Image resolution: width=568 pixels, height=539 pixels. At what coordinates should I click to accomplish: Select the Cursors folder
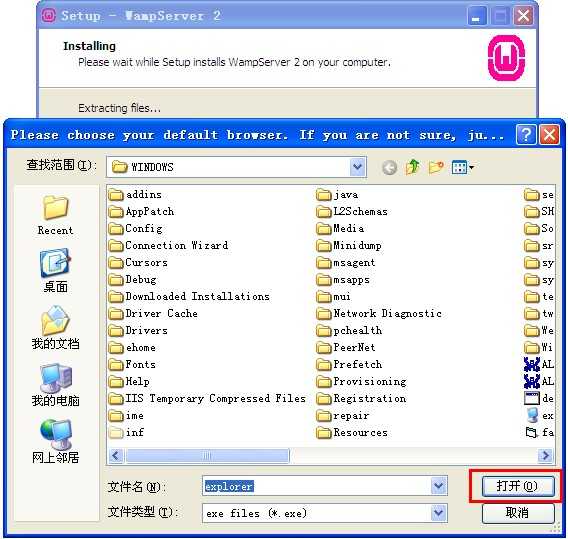pos(138,263)
